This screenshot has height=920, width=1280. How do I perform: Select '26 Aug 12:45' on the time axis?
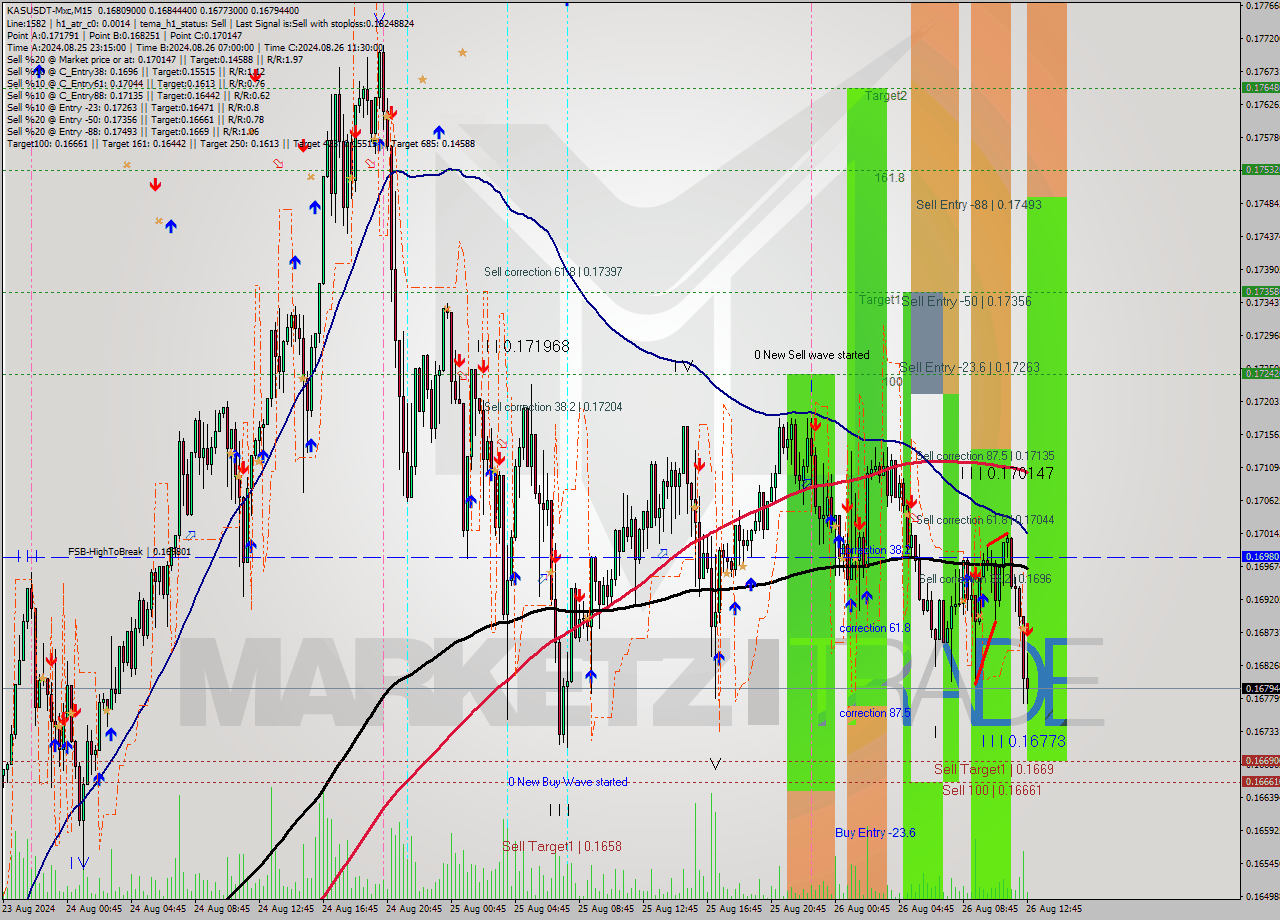[x=1054, y=909]
